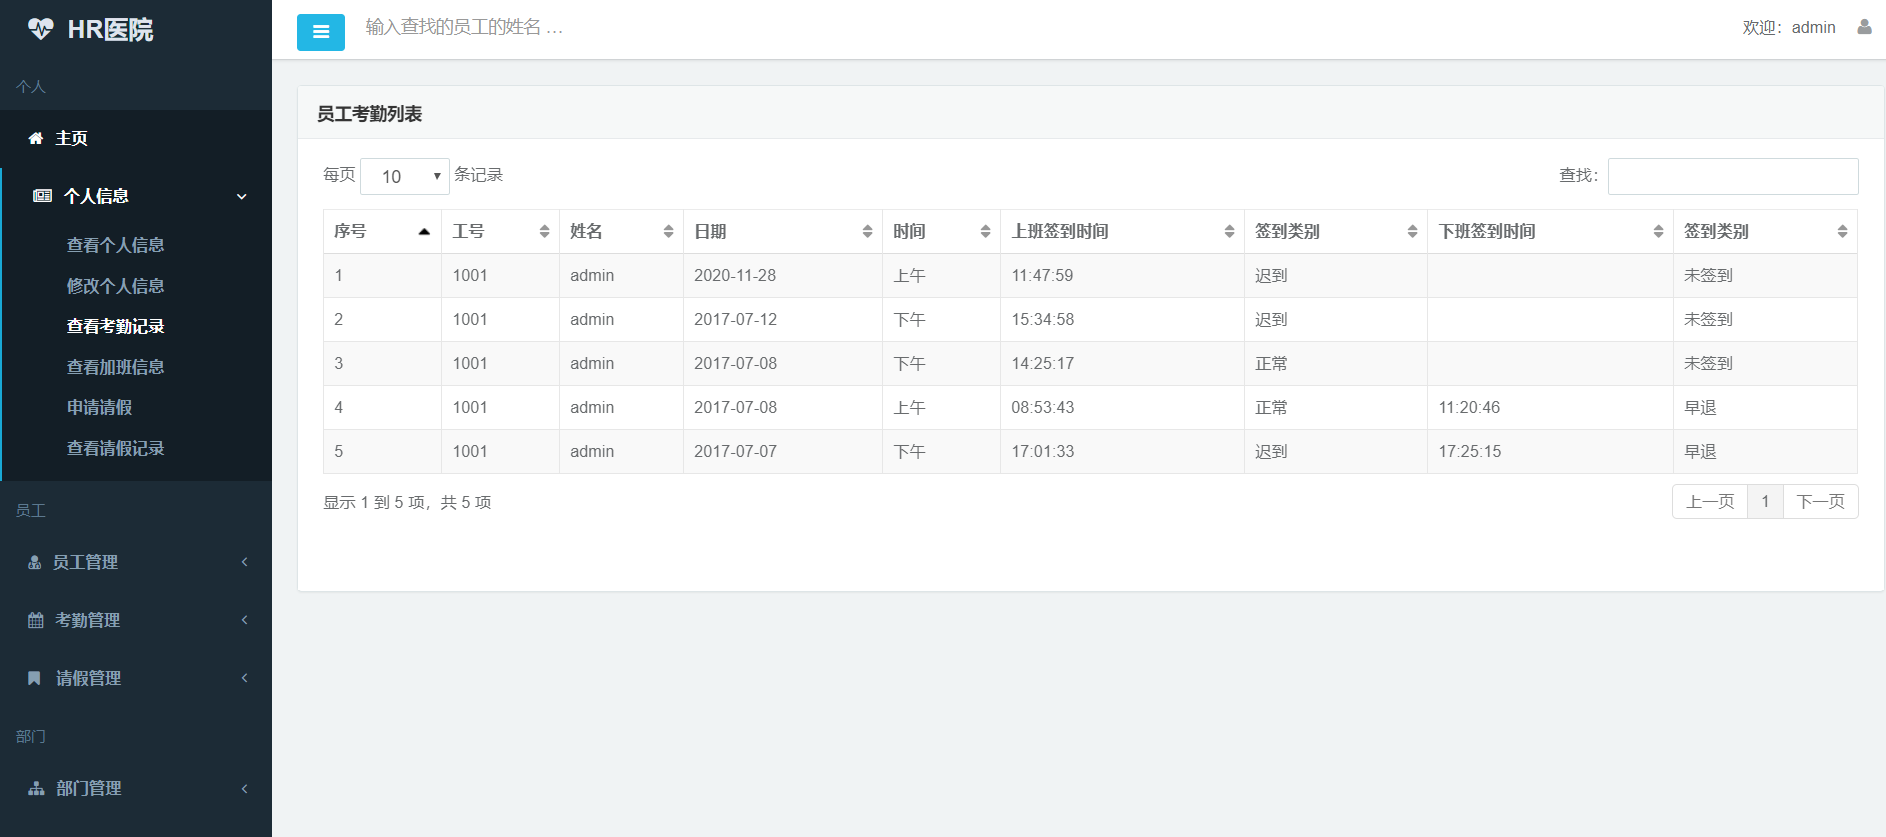This screenshot has height=837, width=1886.
Task: Click the employee name search box at top
Action: pyautogui.click(x=465, y=27)
